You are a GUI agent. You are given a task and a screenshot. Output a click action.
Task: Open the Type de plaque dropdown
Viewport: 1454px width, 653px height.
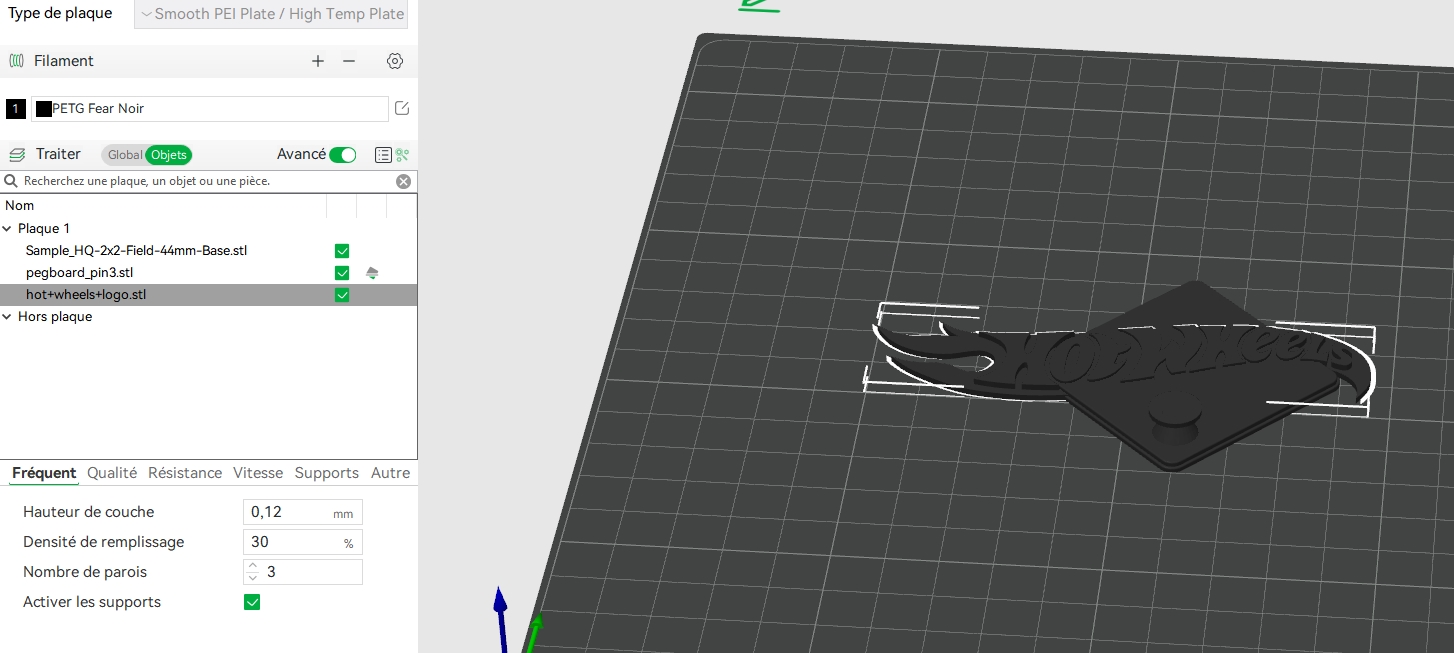pyautogui.click(x=272, y=14)
